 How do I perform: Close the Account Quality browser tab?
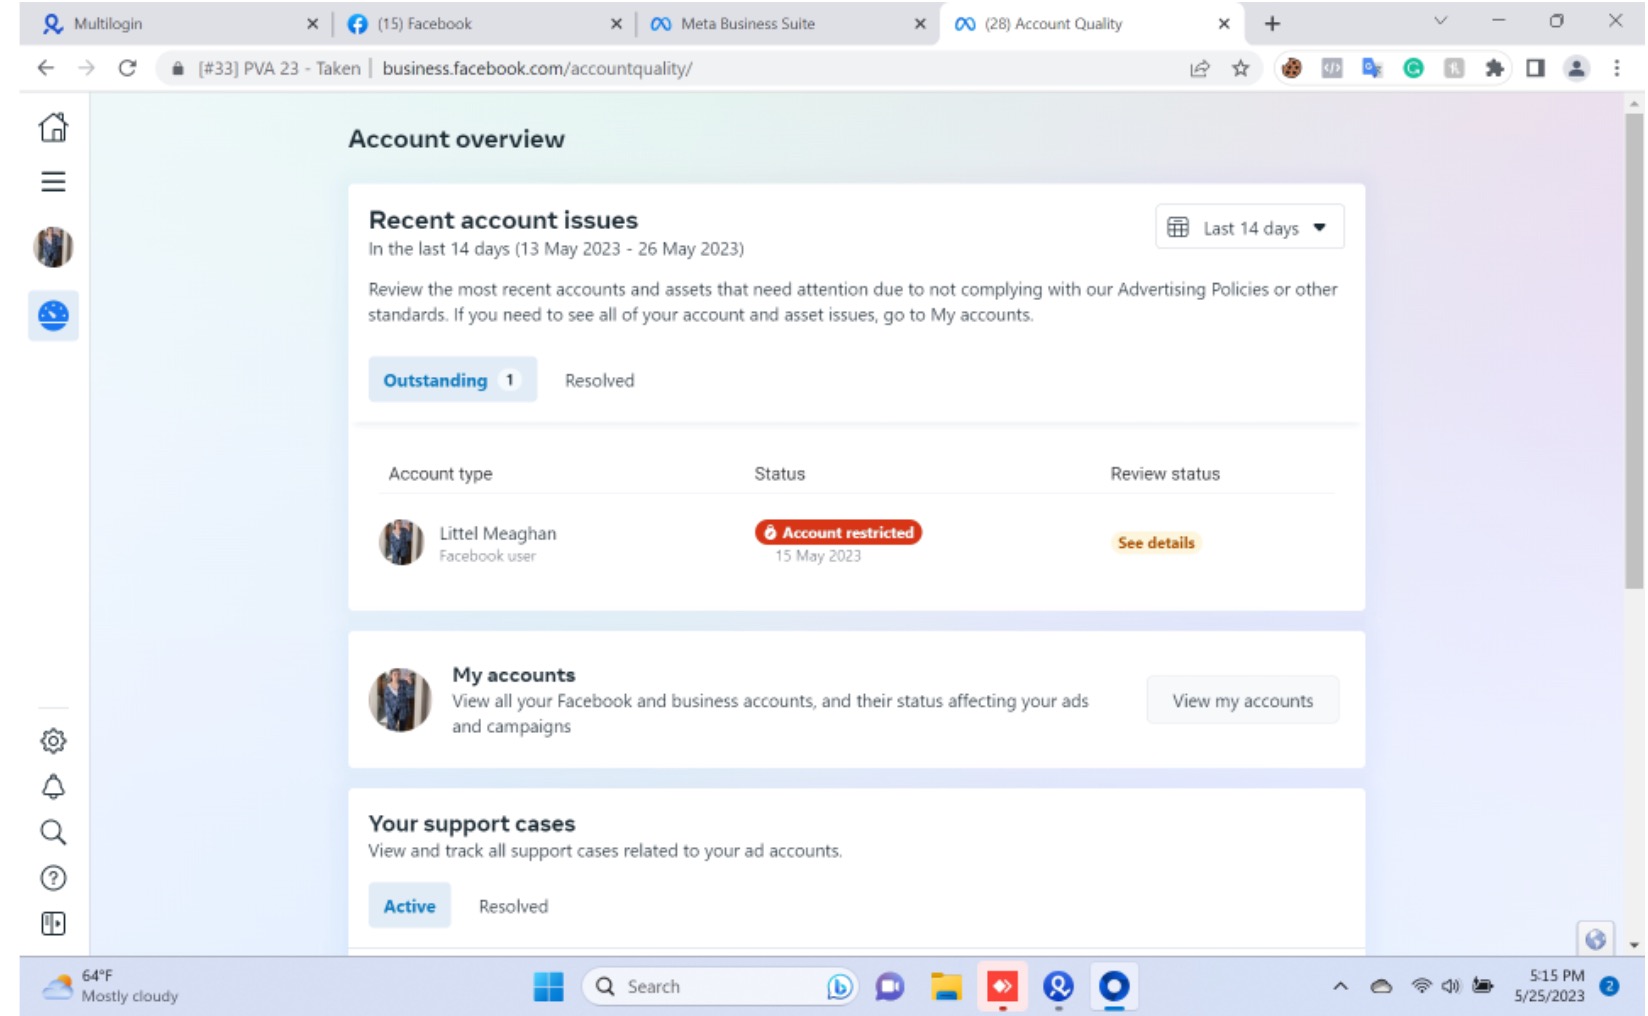(x=1224, y=23)
